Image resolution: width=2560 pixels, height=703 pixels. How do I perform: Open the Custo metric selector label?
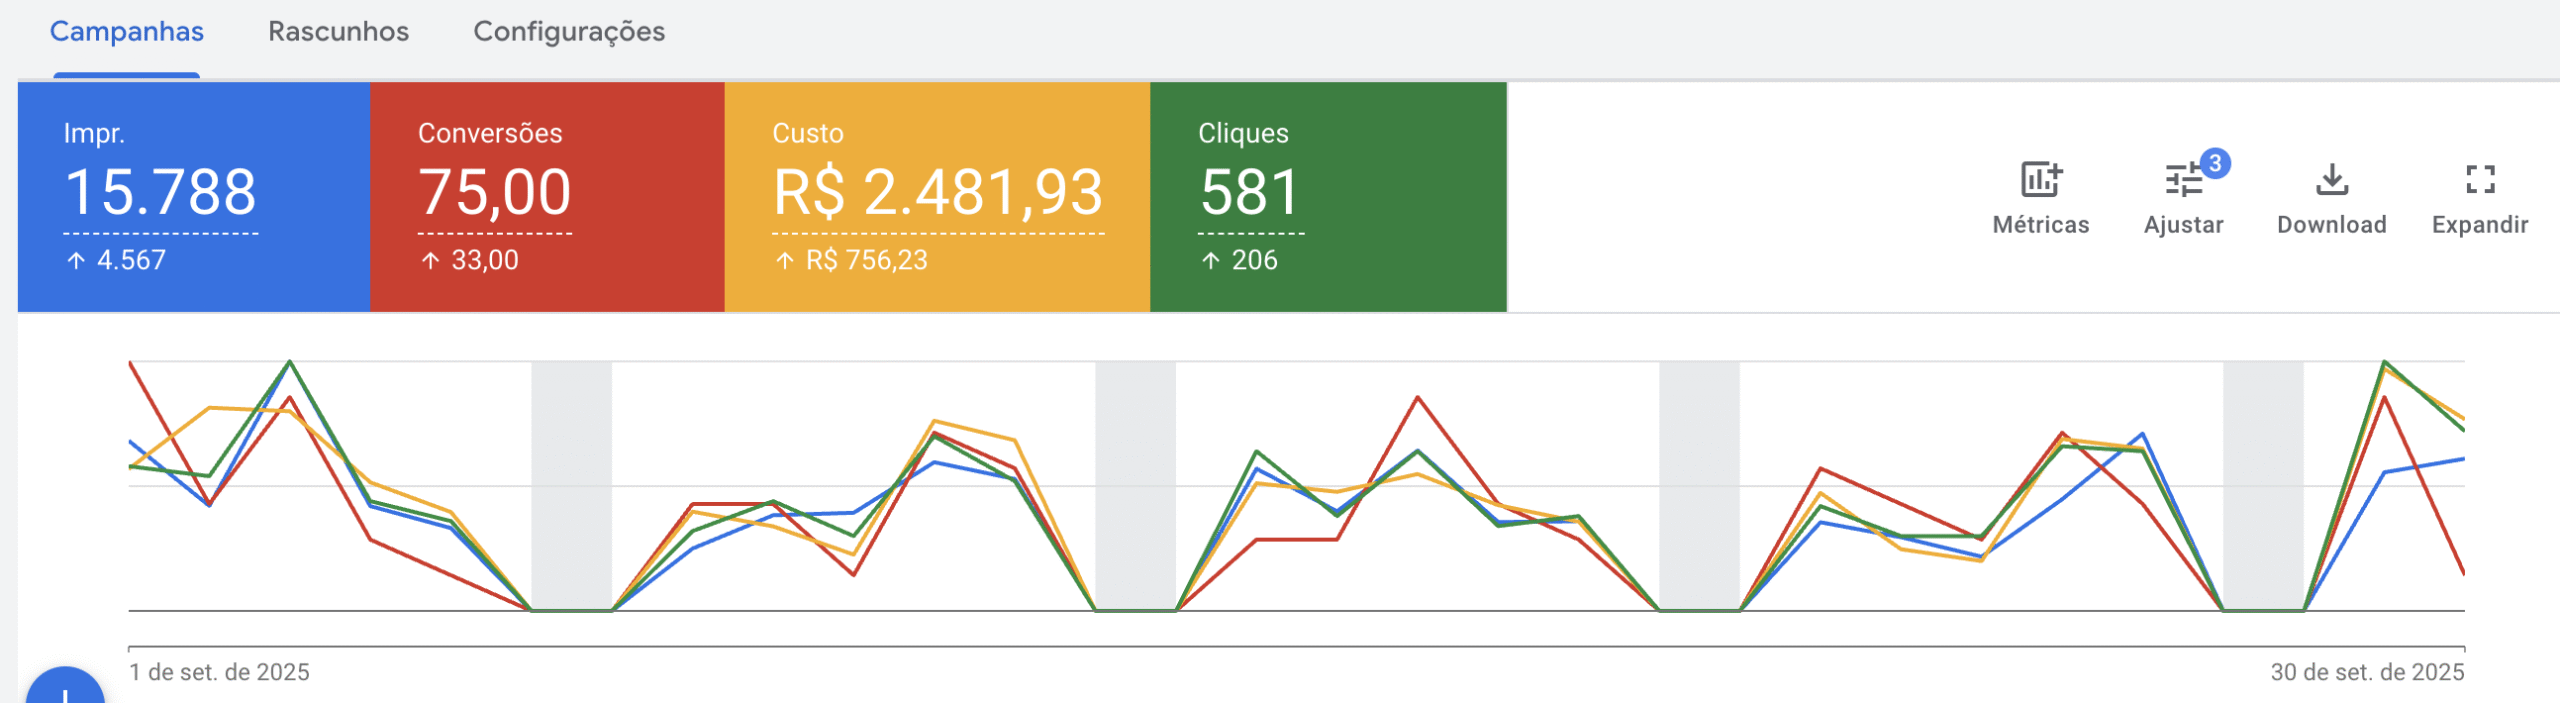point(808,133)
